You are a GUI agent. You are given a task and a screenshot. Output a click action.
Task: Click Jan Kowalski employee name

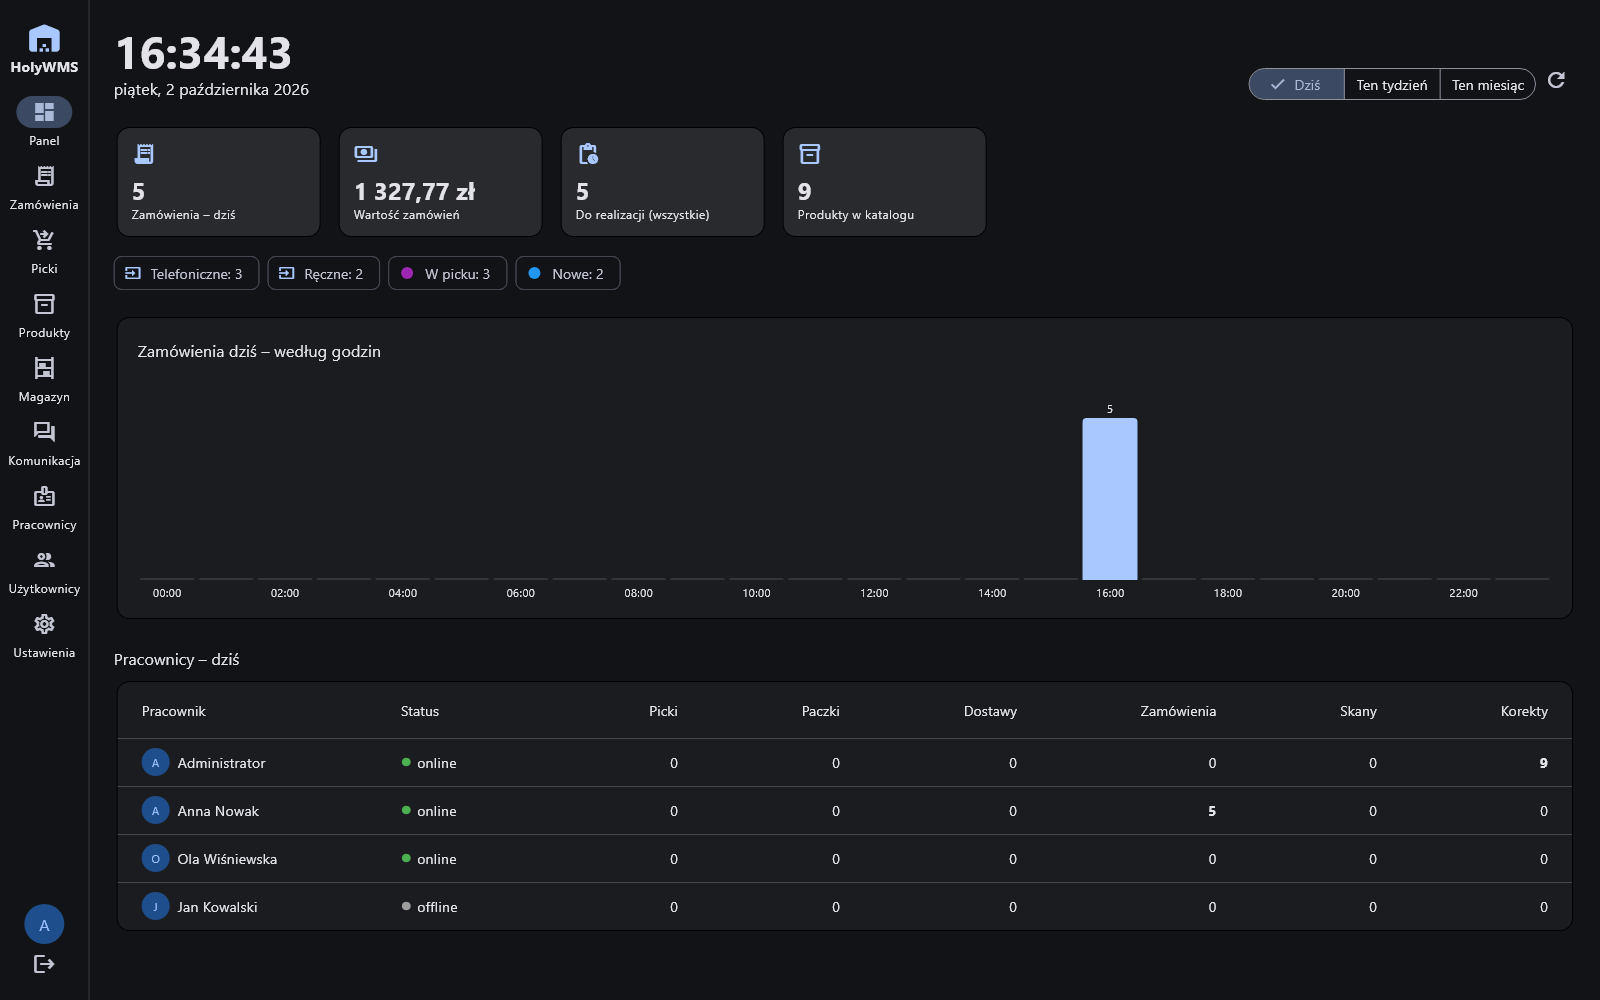217,907
